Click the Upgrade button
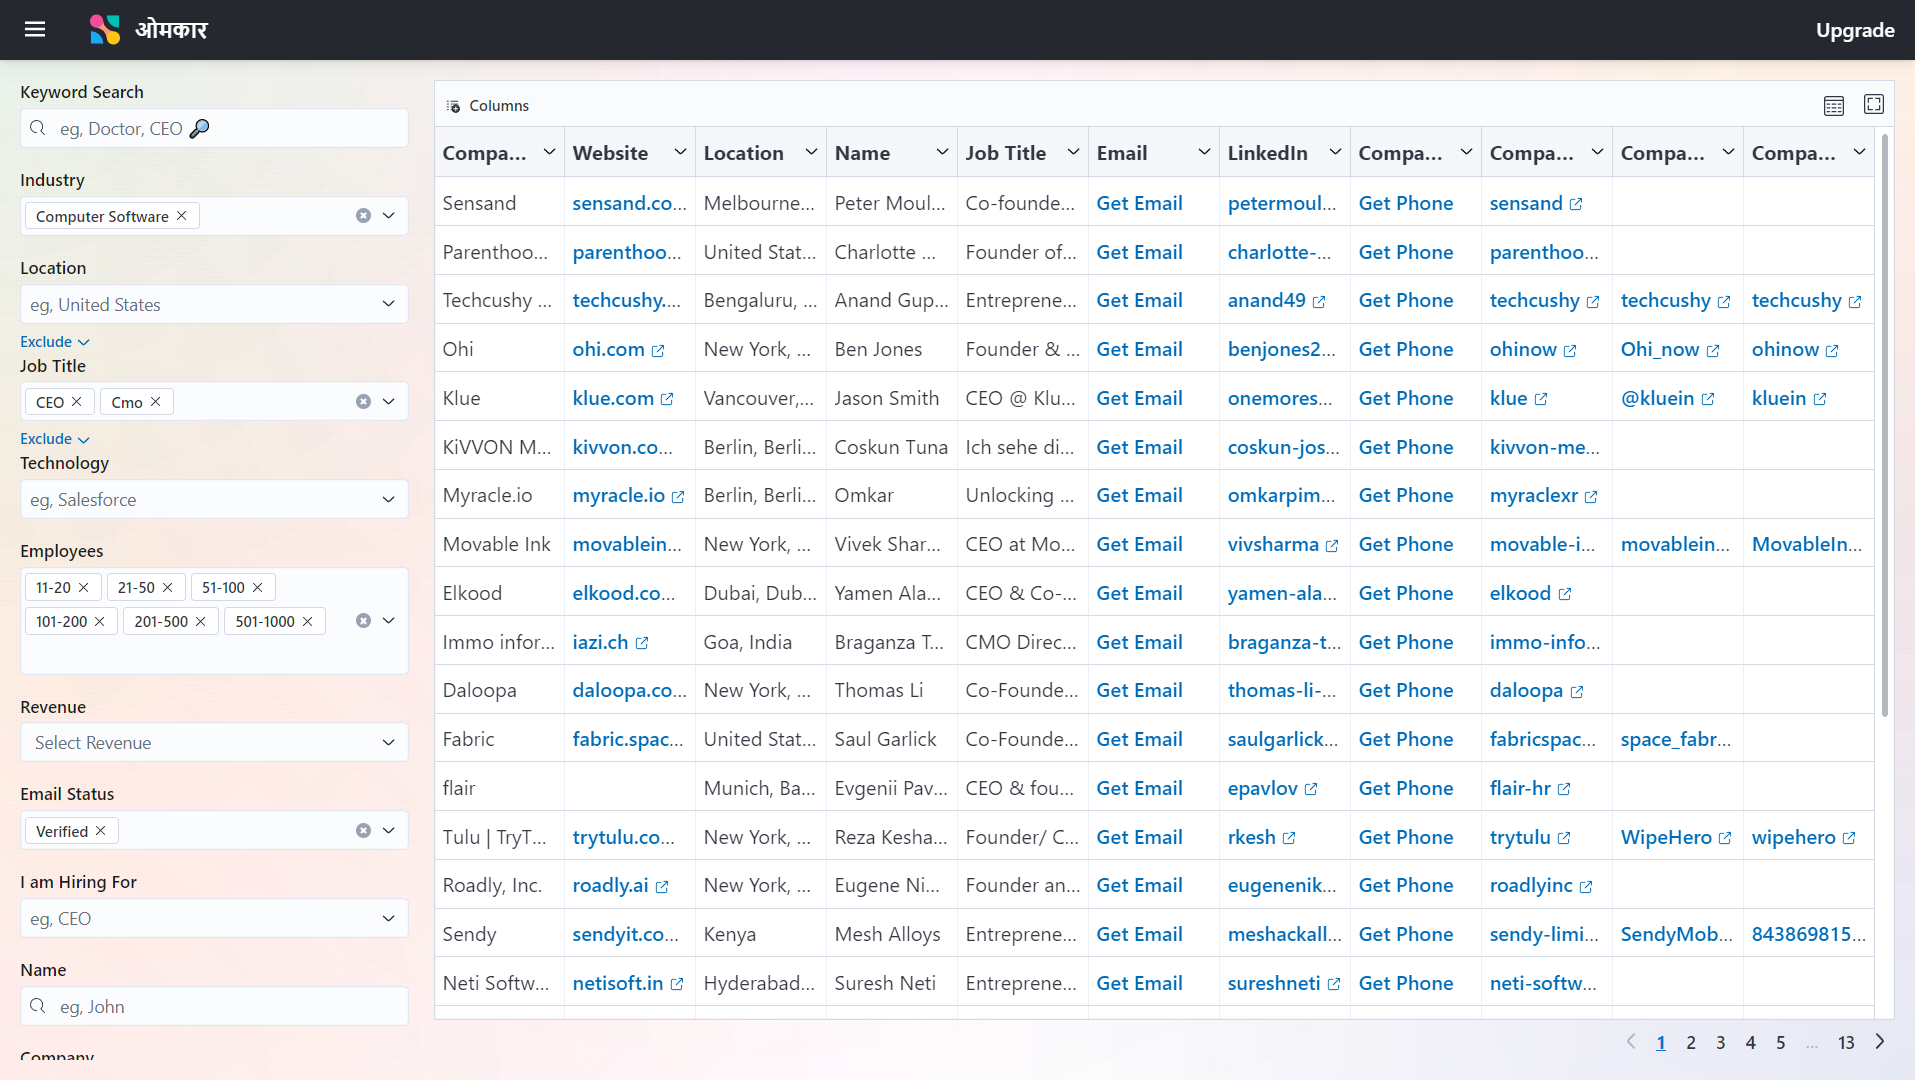Screen dimensions: 1920x1080 (1855, 30)
